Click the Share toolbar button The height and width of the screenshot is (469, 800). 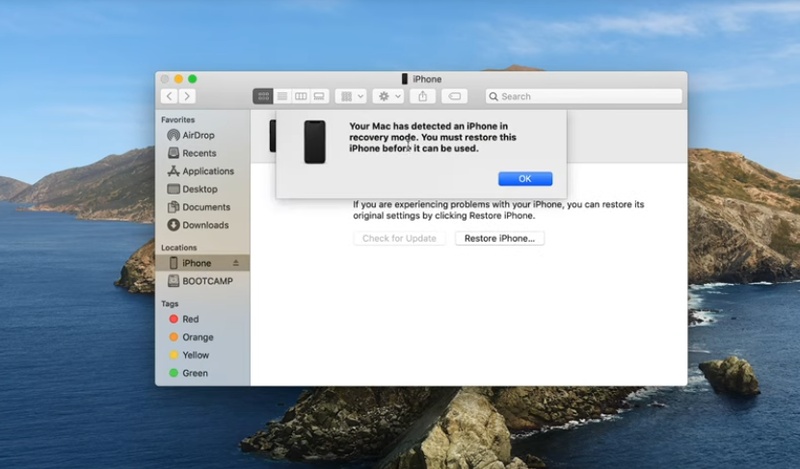click(x=423, y=96)
